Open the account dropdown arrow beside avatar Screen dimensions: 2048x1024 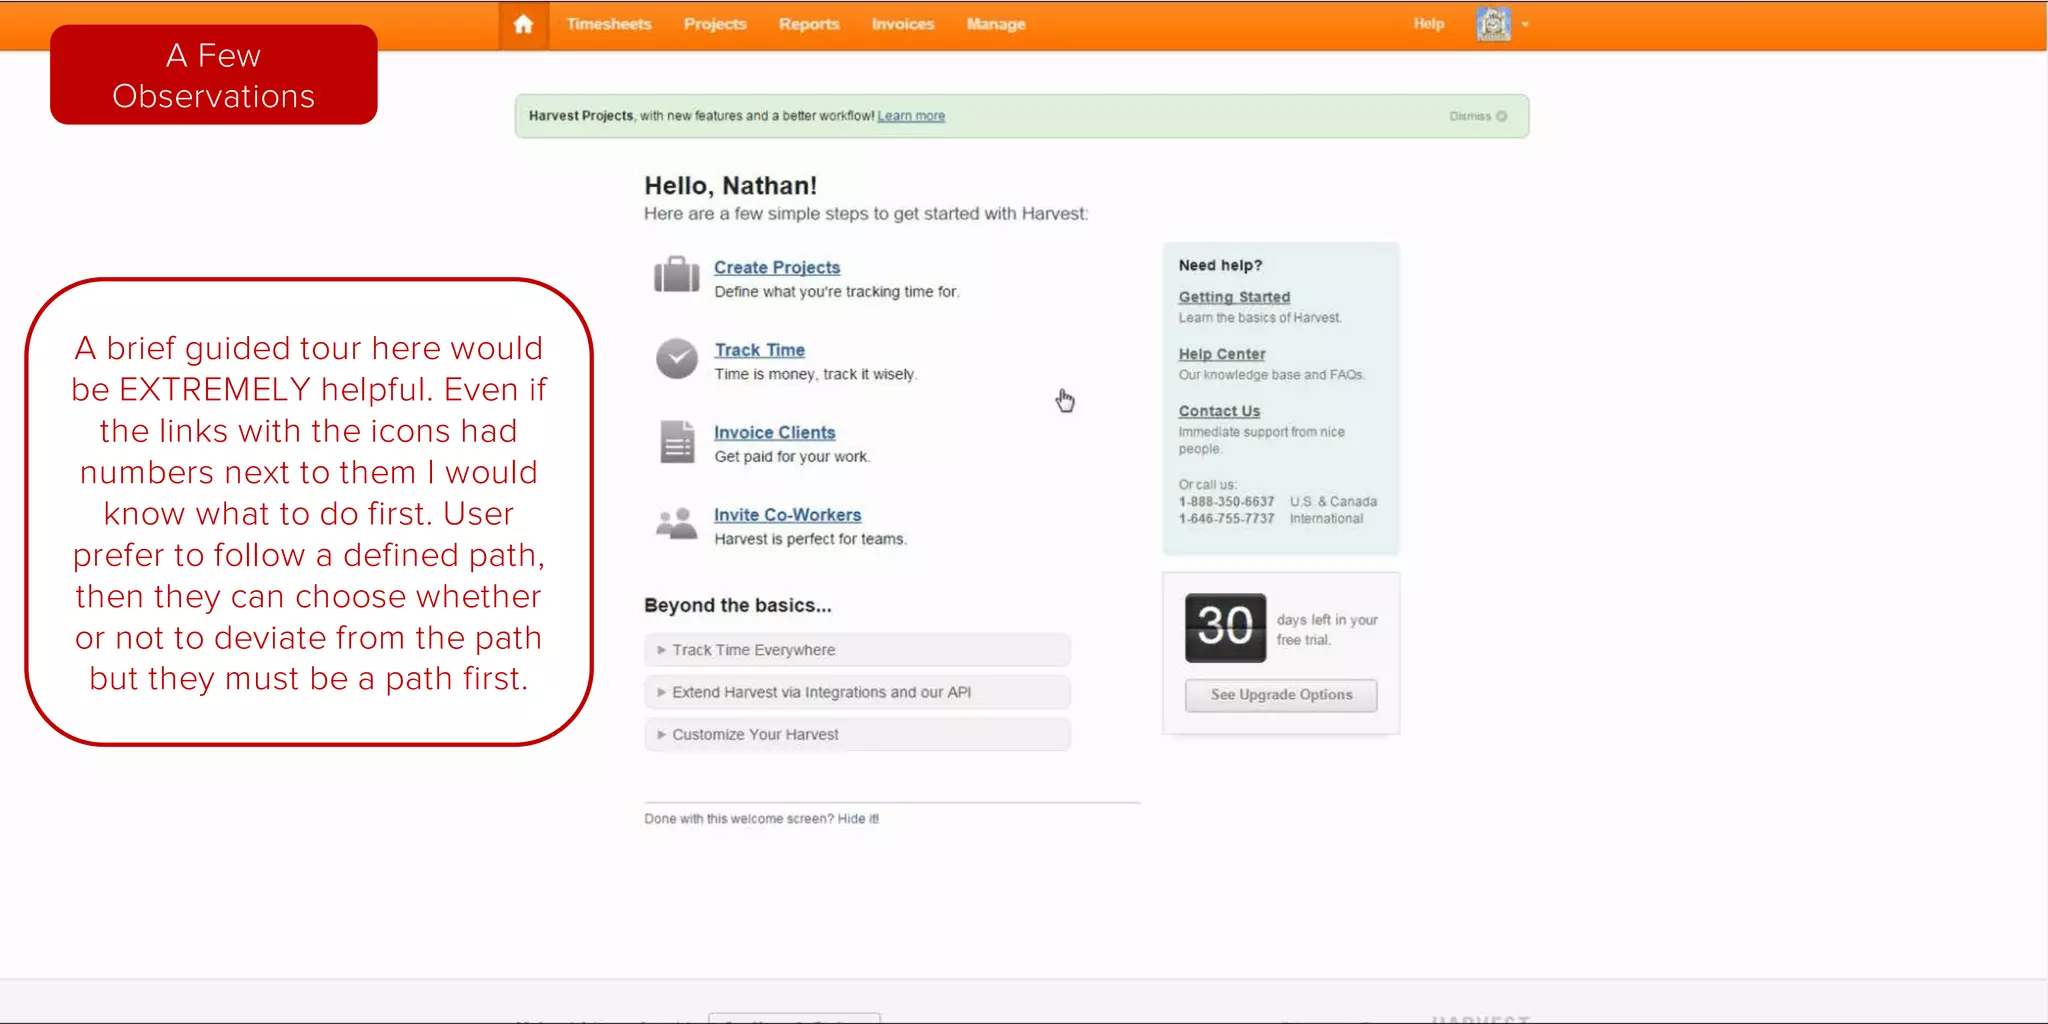coord(1525,24)
